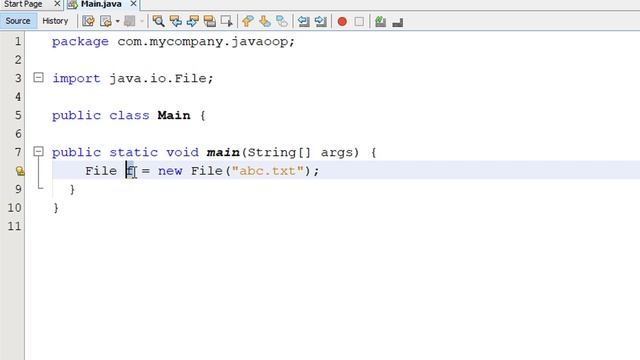Click the Shift Line Left icon
Image resolution: width=640 pixels, height=360 pixels.
303,21
